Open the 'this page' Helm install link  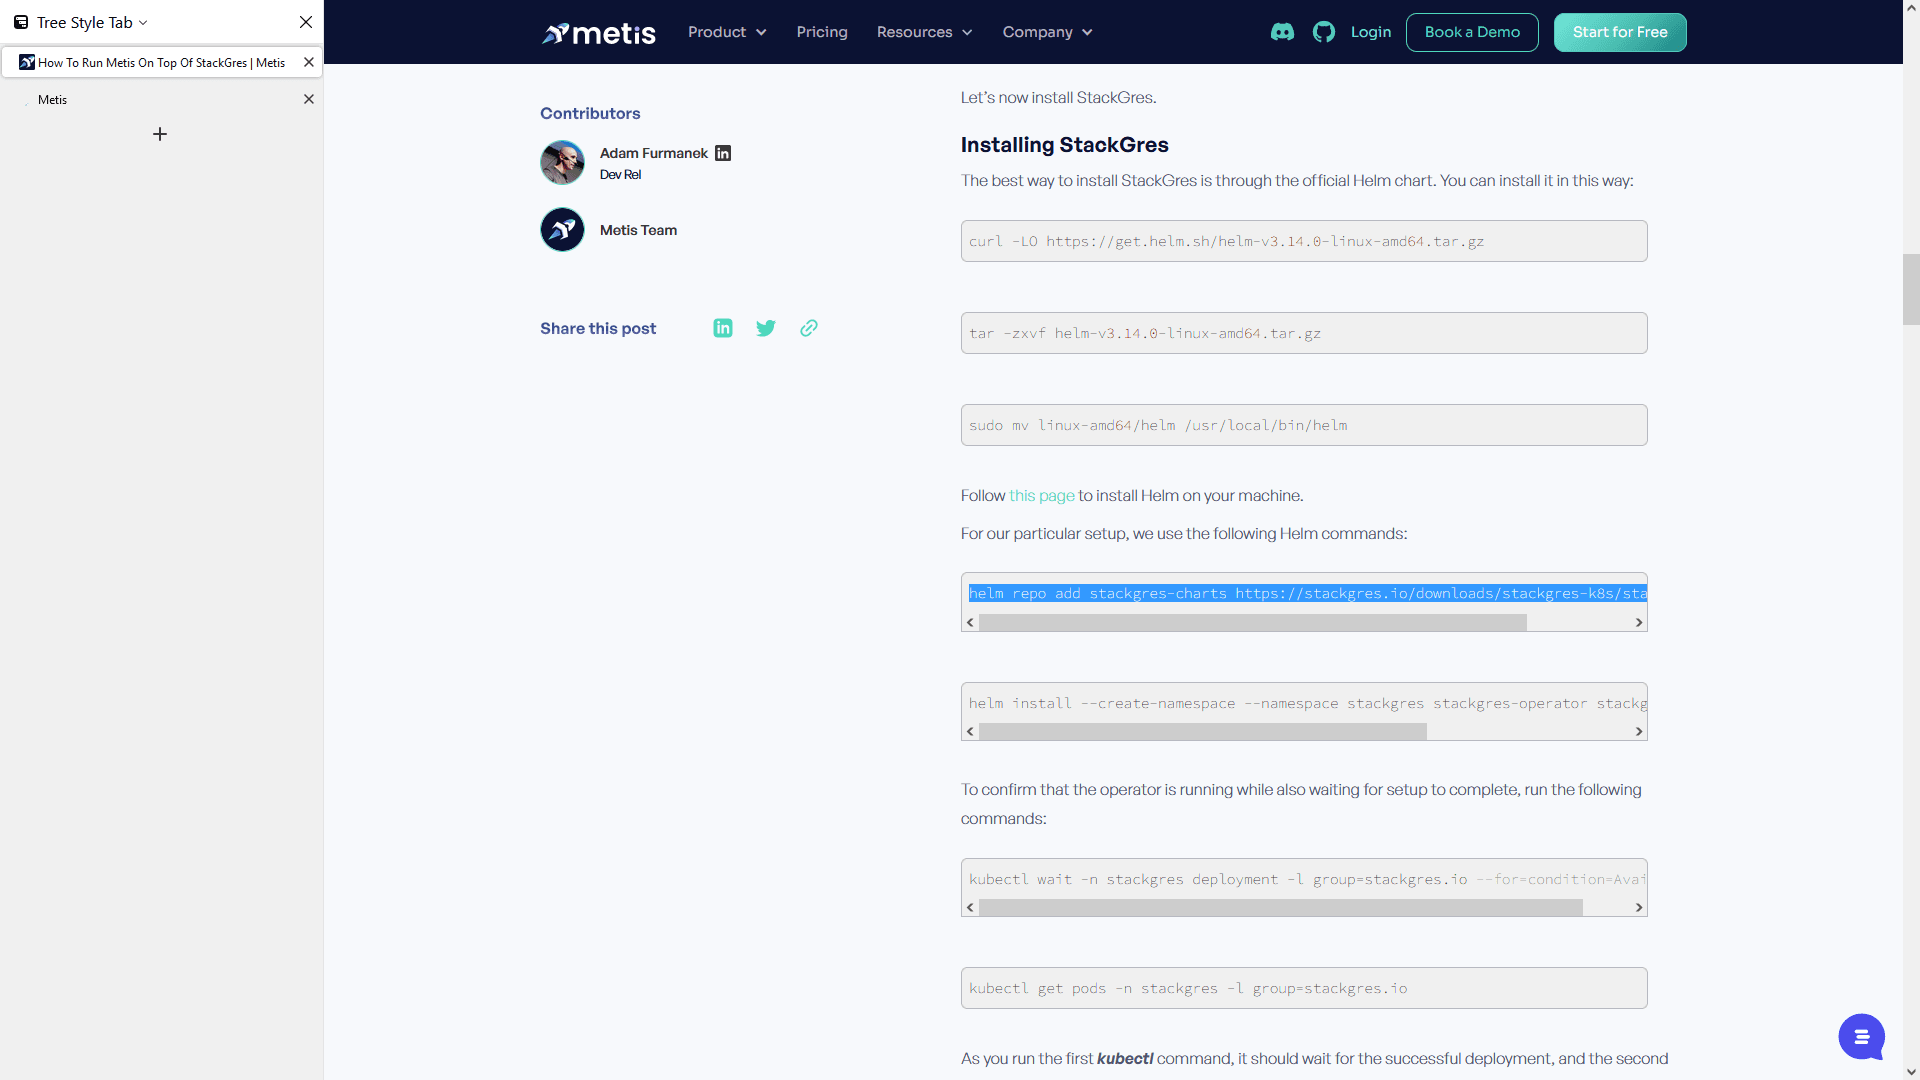(1042, 496)
